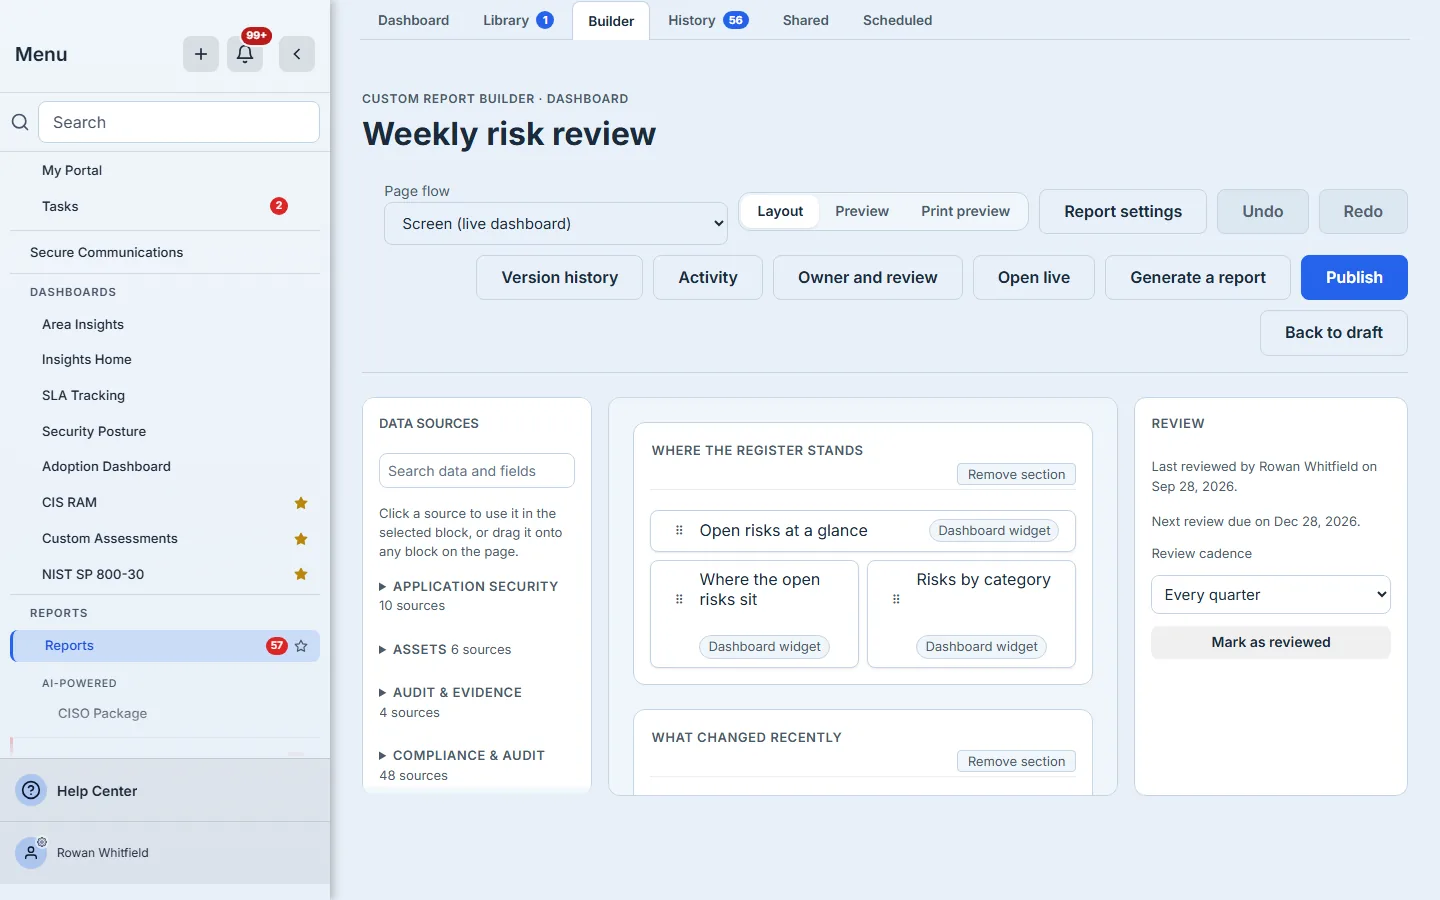Click the Search data and fields box

point(477,471)
